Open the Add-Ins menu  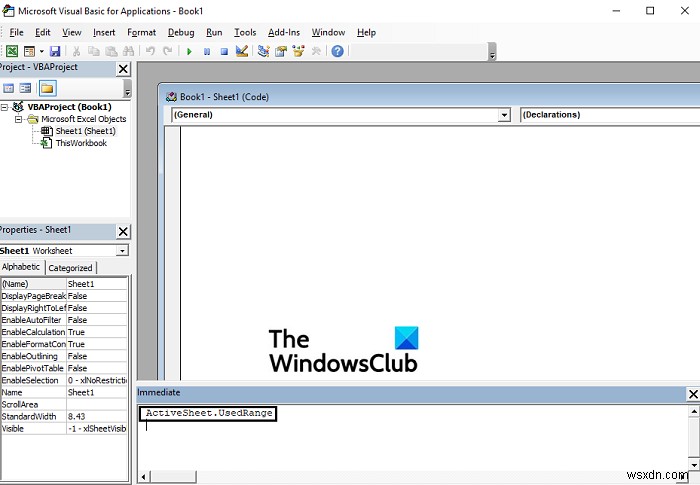pyautogui.click(x=284, y=33)
